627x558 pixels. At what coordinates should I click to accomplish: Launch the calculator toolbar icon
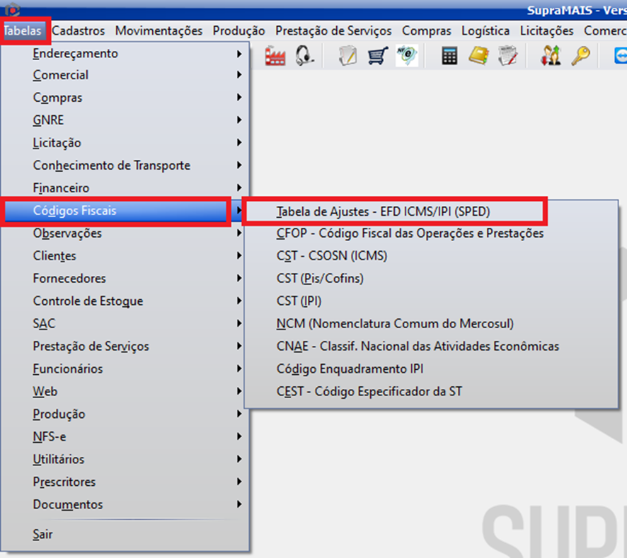[449, 56]
